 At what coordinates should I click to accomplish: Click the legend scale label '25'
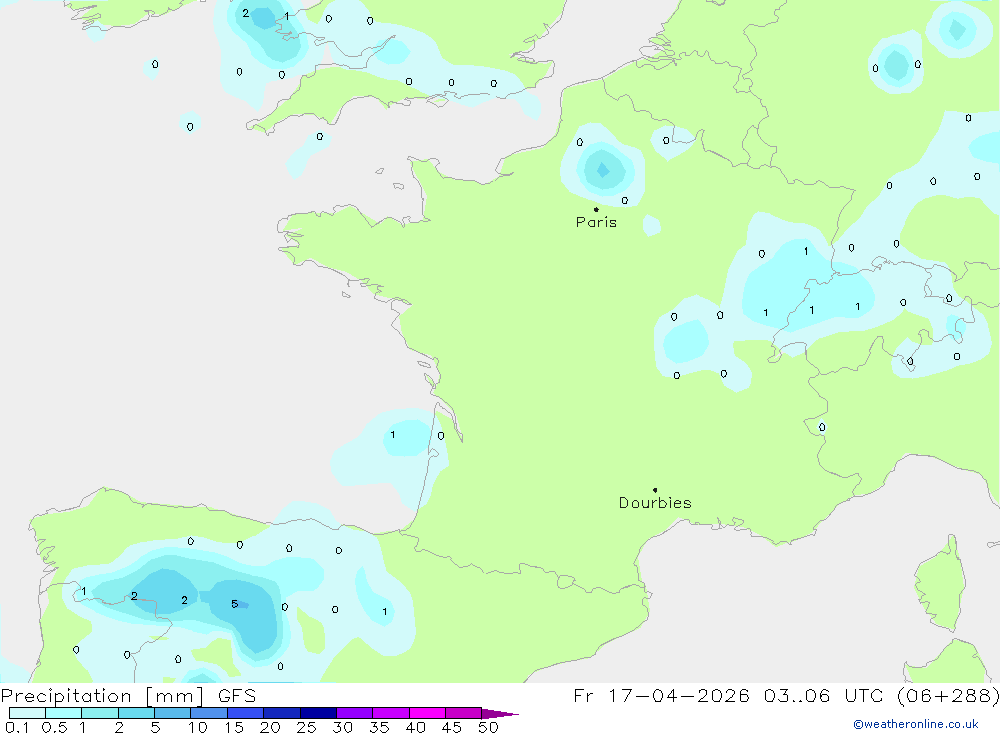pyautogui.click(x=306, y=727)
